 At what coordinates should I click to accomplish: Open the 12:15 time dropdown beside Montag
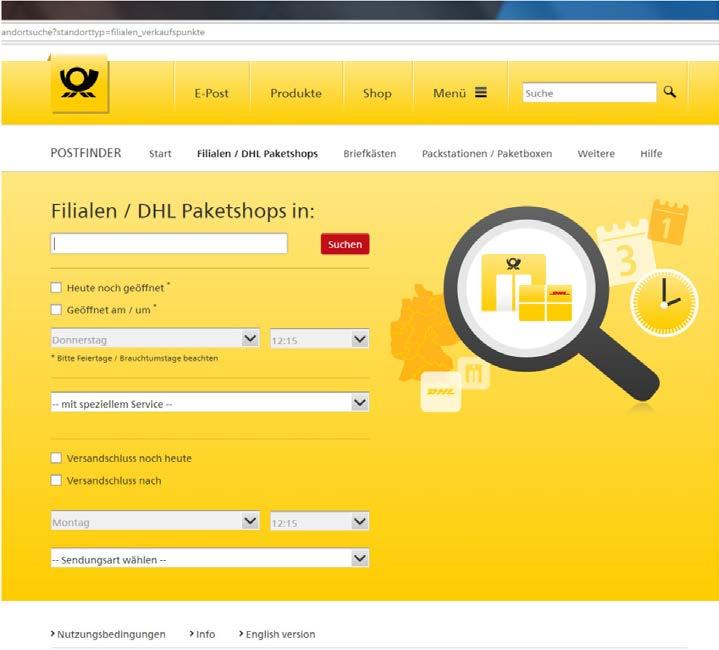[x=320, y=522]
